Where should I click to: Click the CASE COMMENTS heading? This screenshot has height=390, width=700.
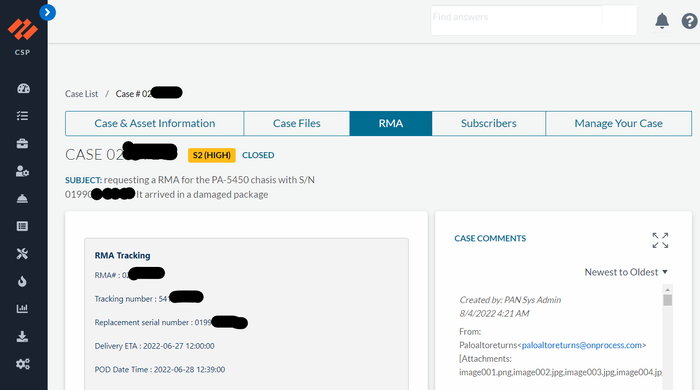click(490, 239)
